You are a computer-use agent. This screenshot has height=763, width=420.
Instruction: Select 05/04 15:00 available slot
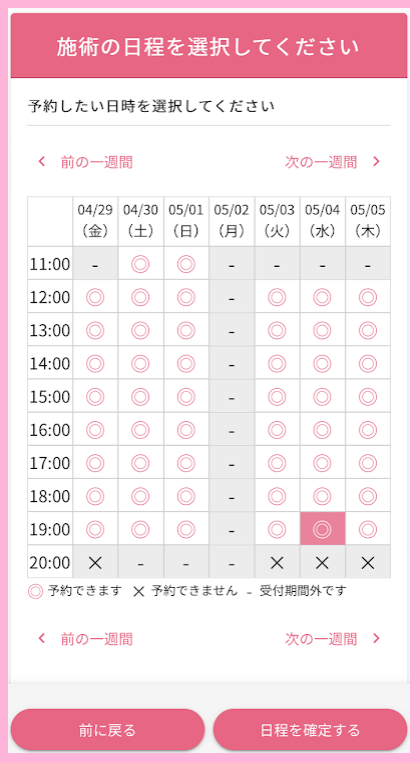323,396
